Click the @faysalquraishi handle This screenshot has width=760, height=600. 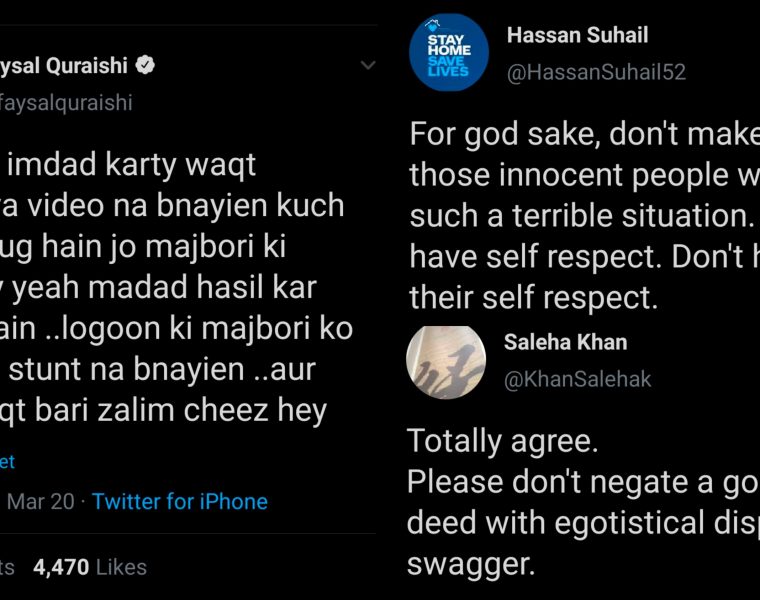click(x=66, y=103)
